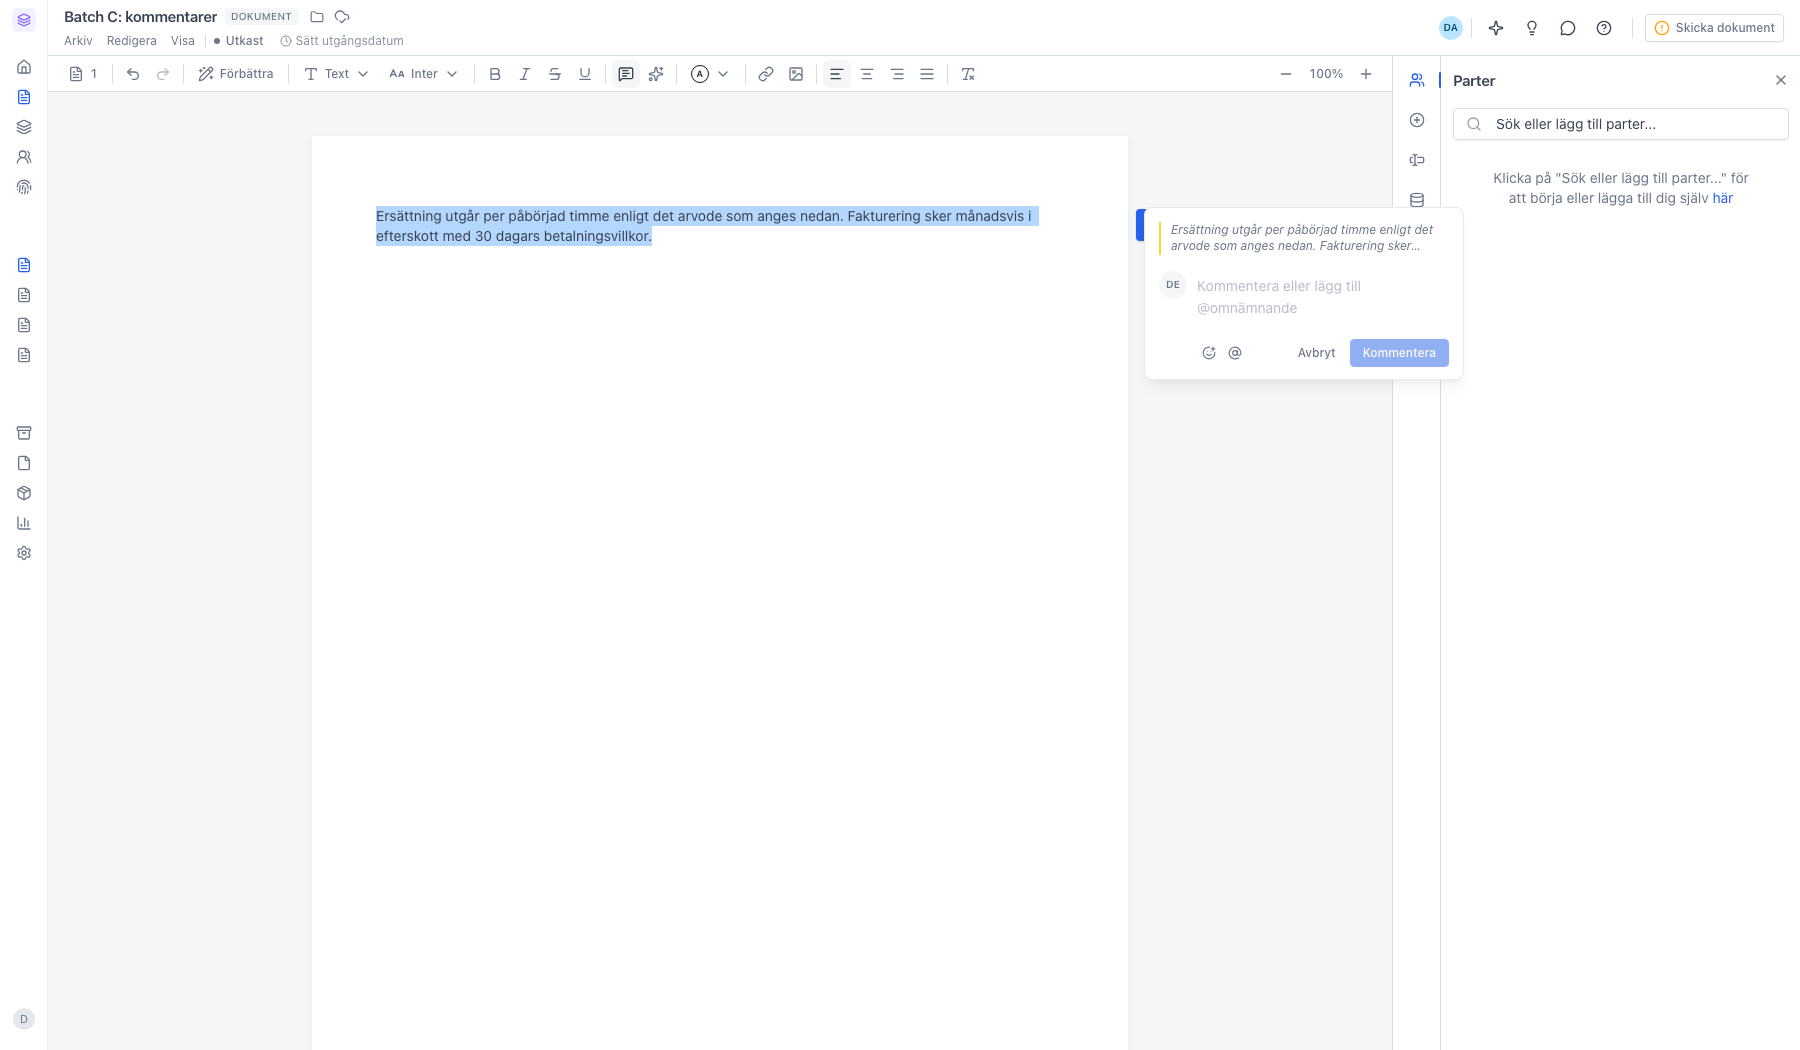
Task: Click the insert link icon
Action: tap(766, 74)
